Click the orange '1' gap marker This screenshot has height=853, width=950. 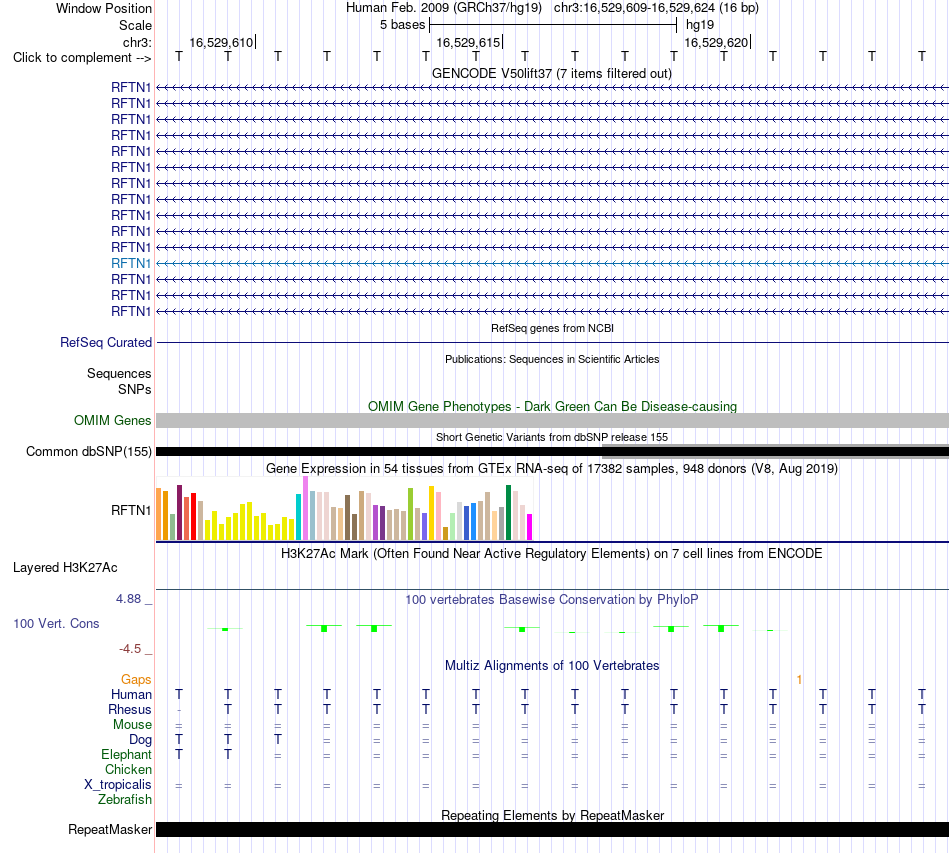point(799,680)
